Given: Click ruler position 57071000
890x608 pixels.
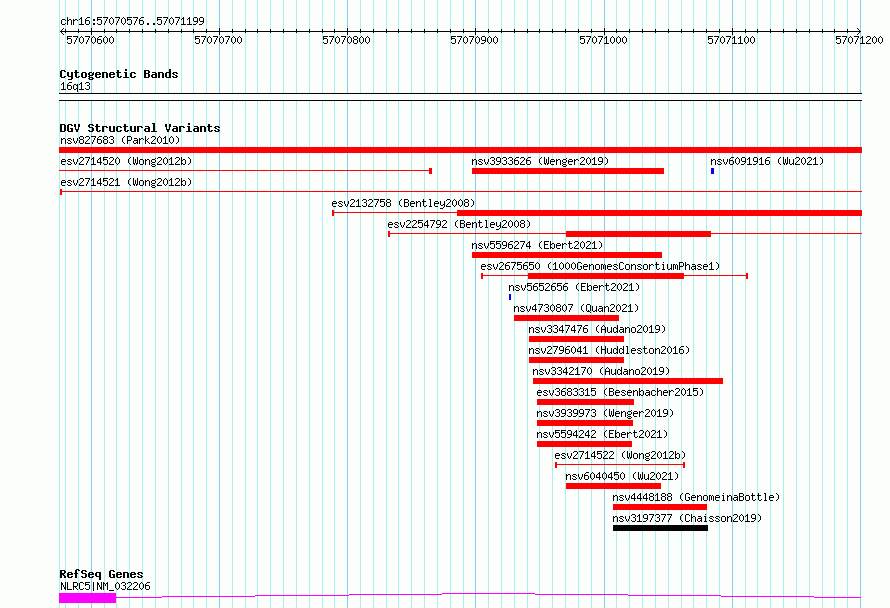Looking at the screenshot, I should point(603,40).
